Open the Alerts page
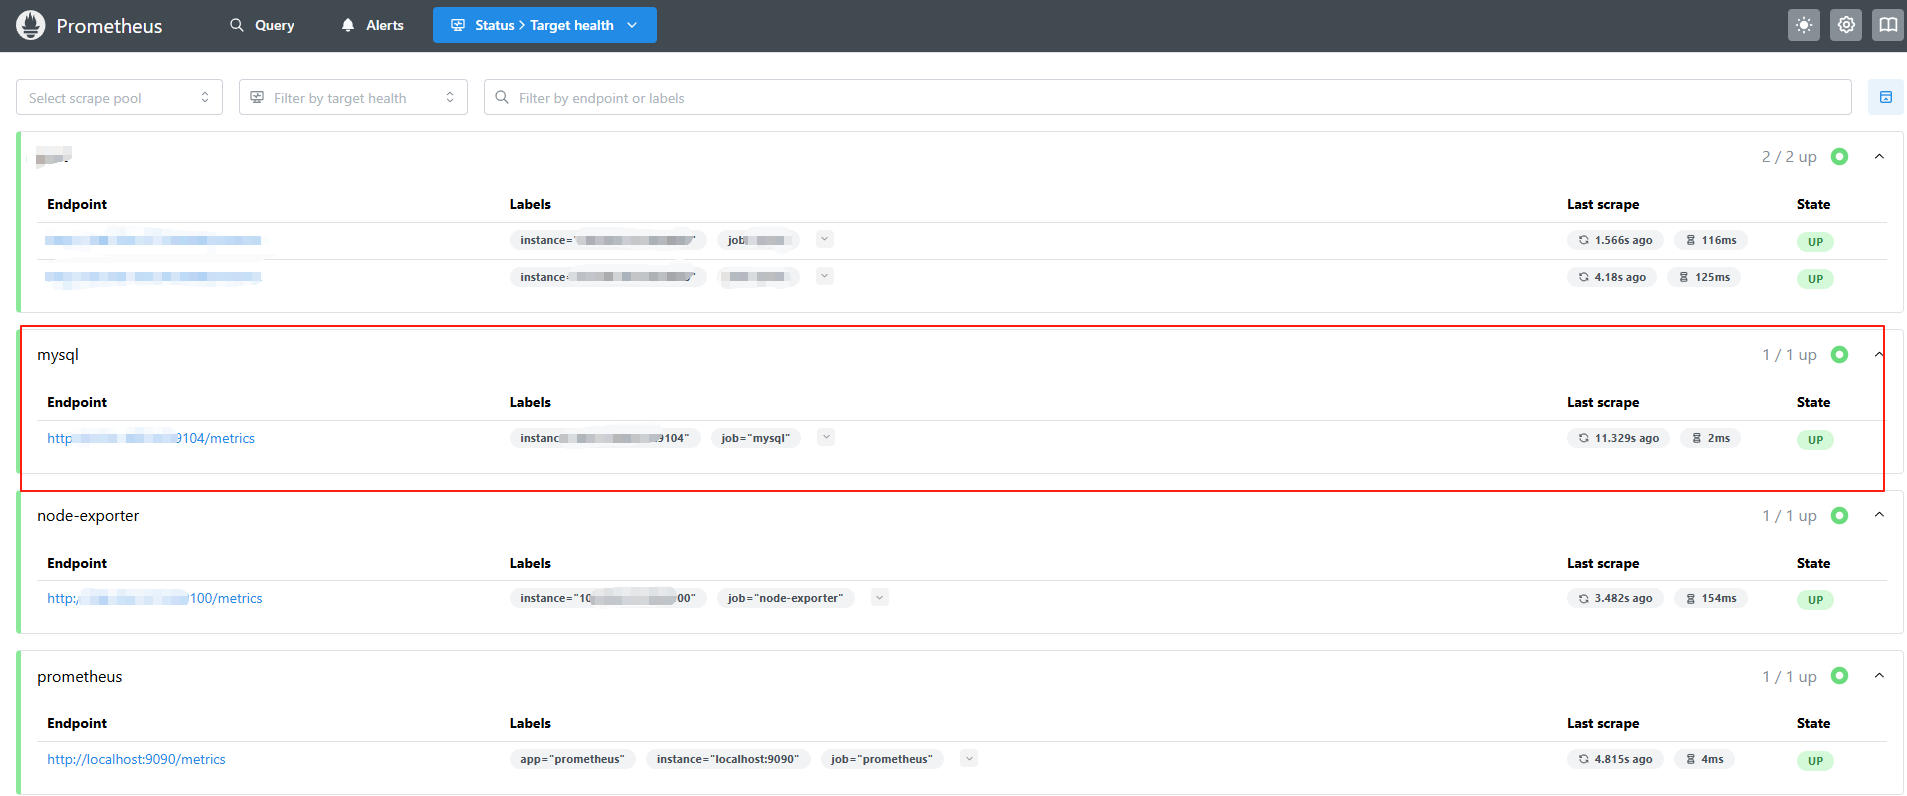 coord(372,25)
